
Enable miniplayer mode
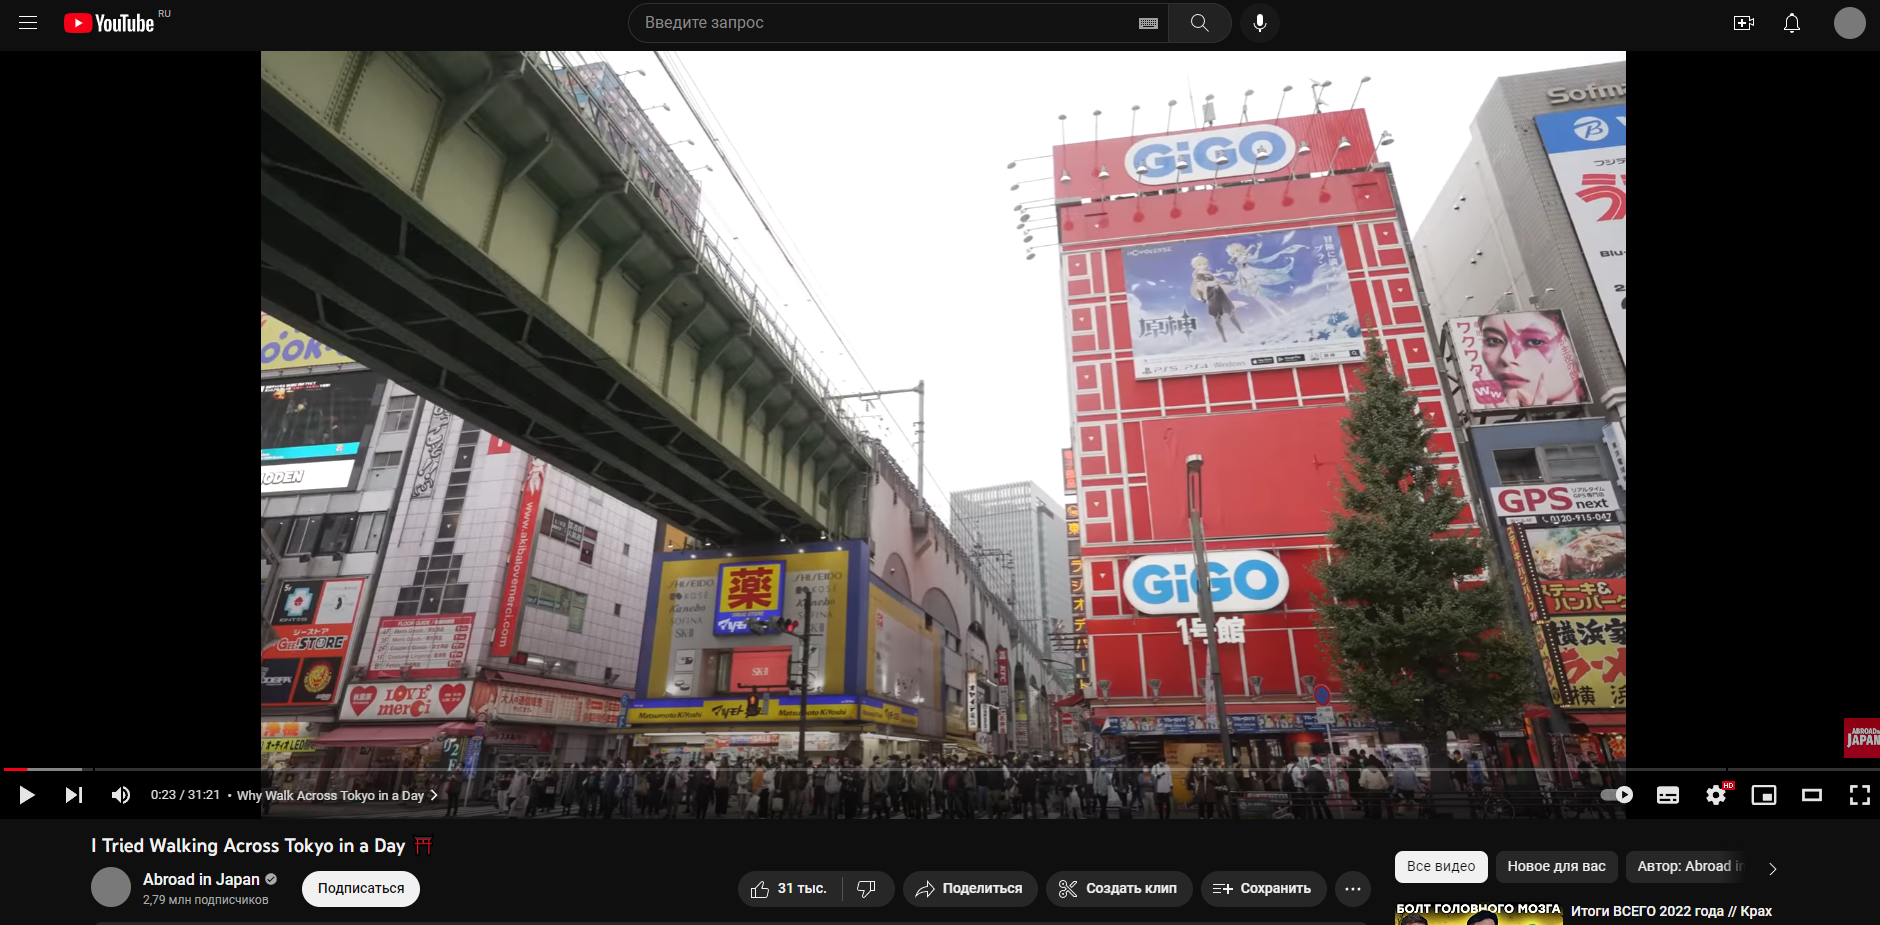point(1764,795)
